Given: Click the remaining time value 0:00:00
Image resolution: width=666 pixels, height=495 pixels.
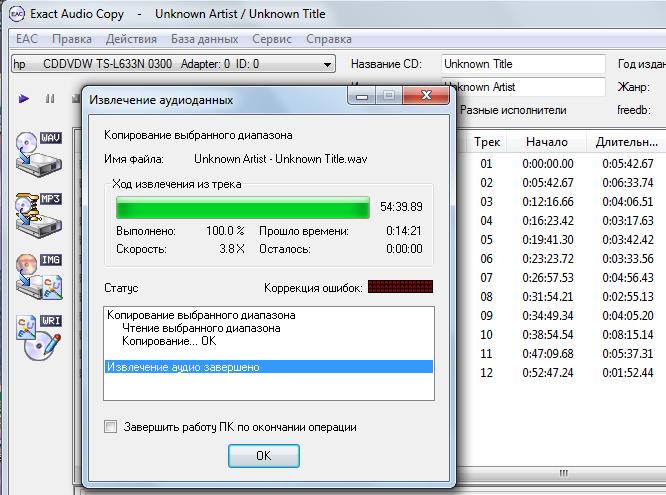Looking at the screenshot, I should click(404, 249).
